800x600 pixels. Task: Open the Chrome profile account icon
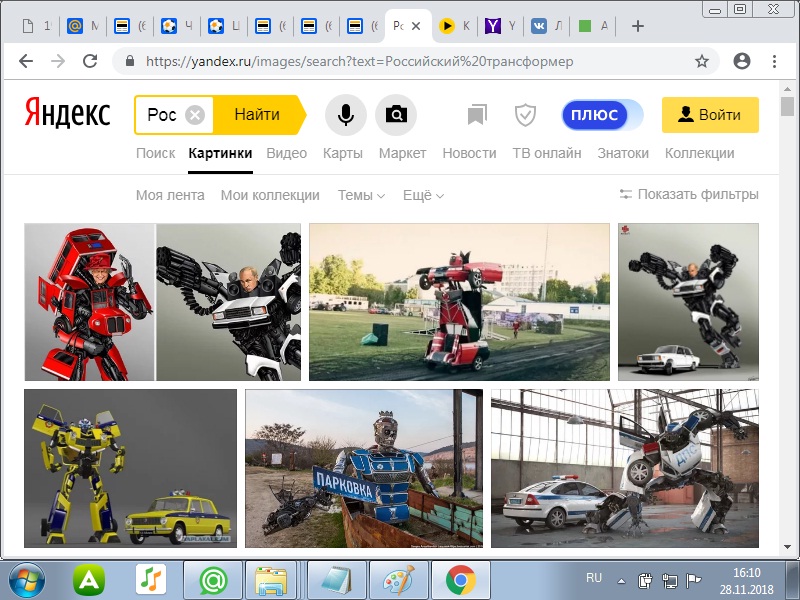(742, 61)
